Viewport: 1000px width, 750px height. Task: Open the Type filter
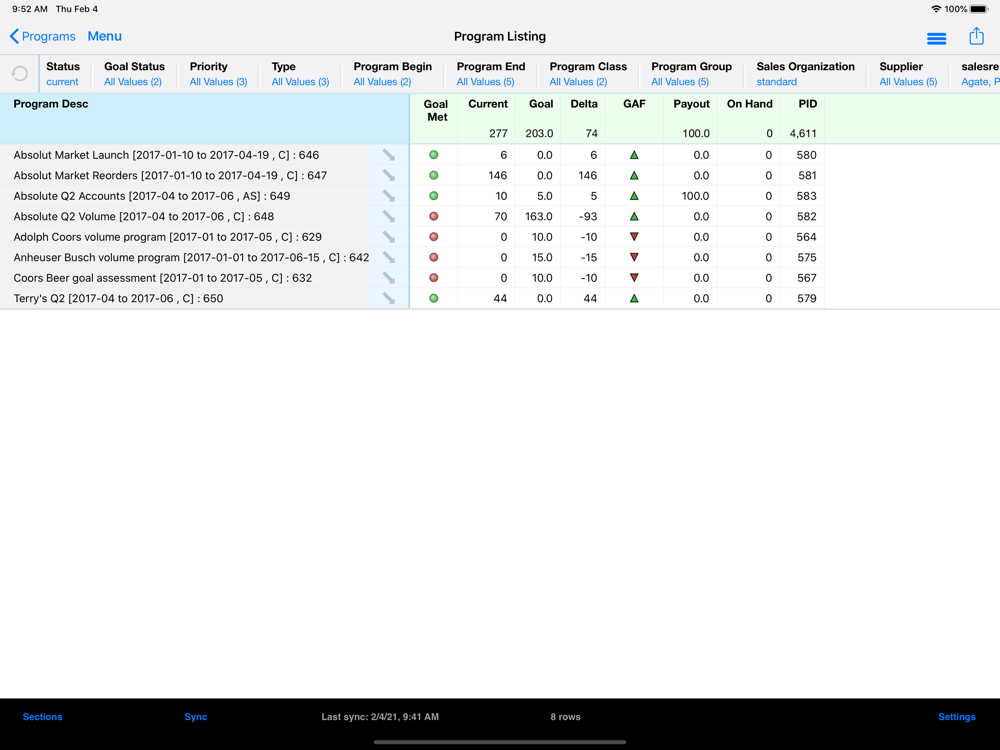pyautogui.click(x=300, y=74)
